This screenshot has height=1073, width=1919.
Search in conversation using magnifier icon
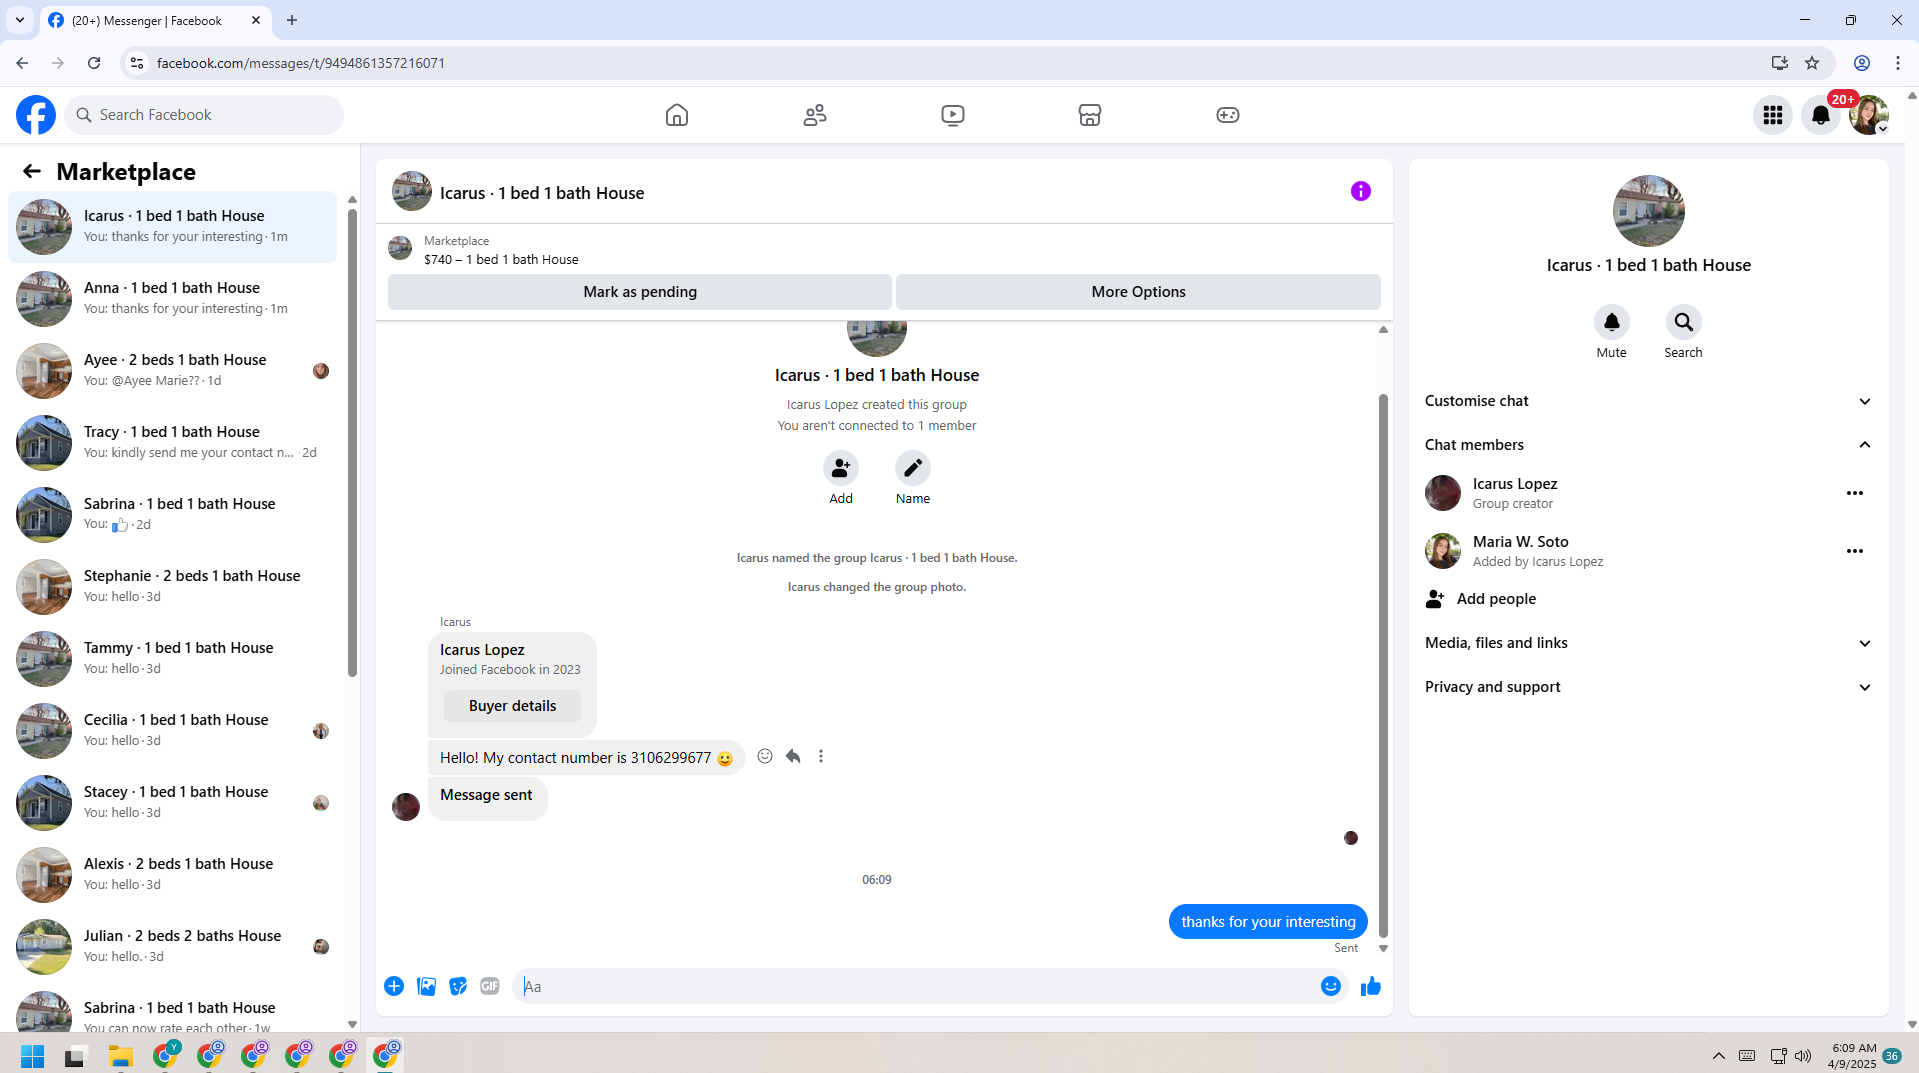1684,322
